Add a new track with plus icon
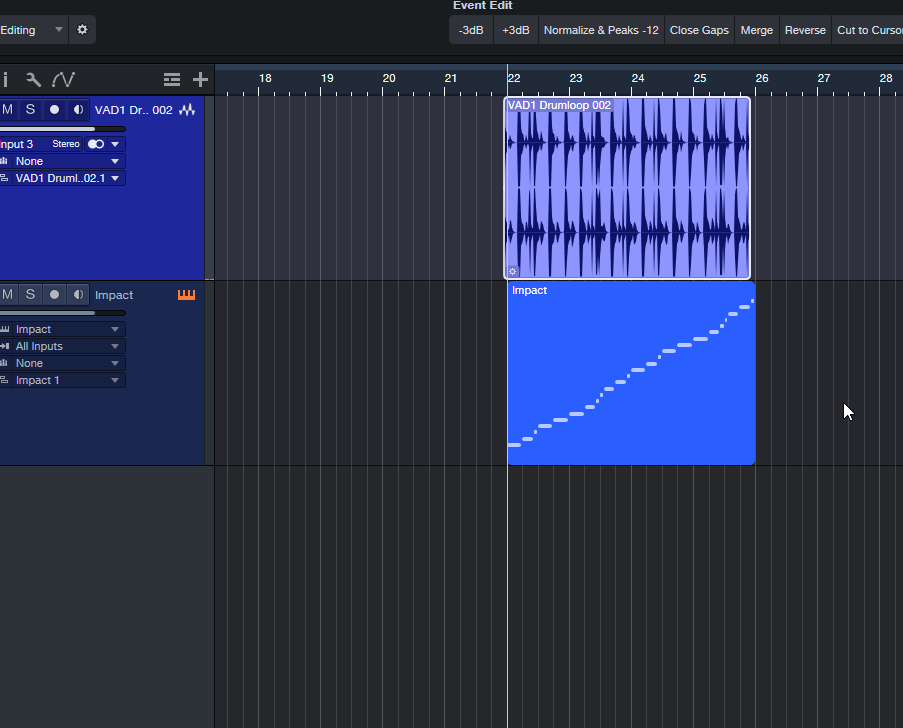 point(200,80)
